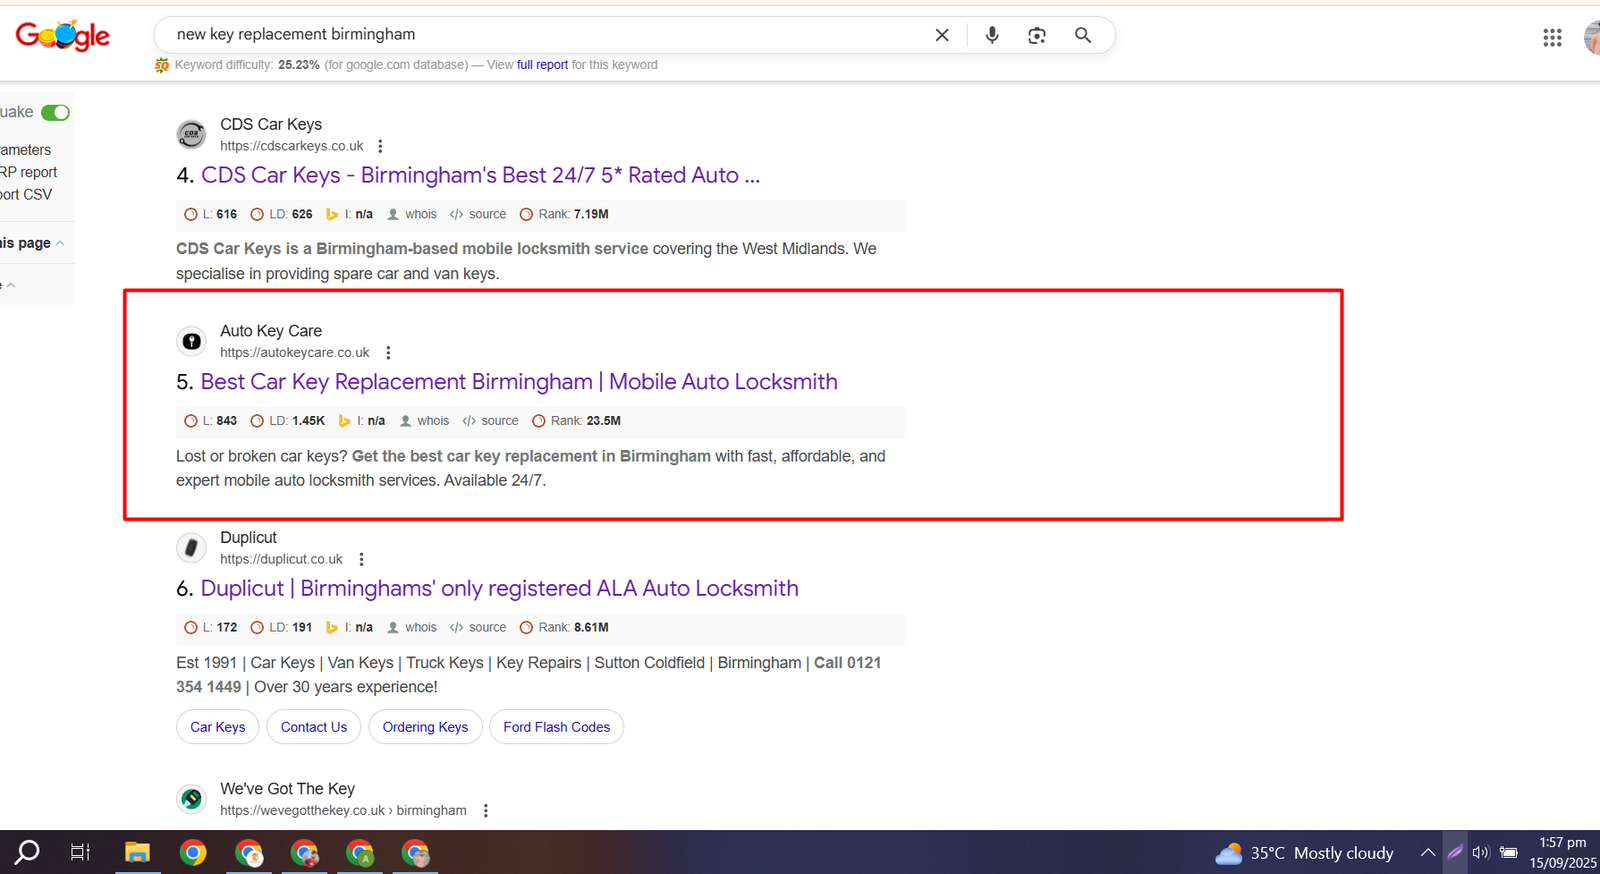Collapse the 'this page' sidebar section
Image resolution: width=1600 pixels, height=874 pixels.
(x=60, y=243)
